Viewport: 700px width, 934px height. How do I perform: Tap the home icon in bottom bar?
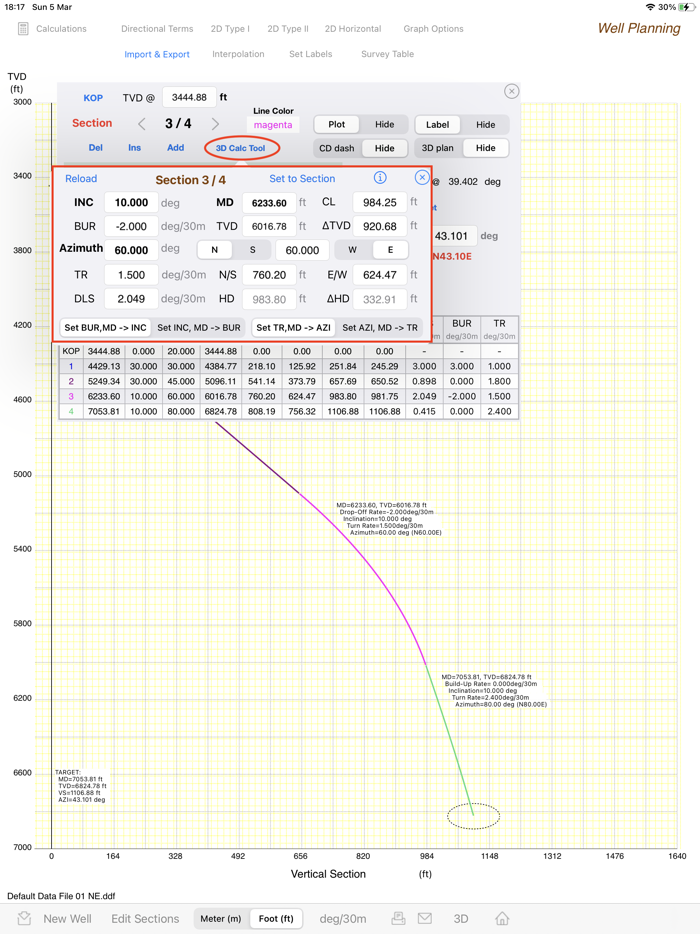click(502, 918)
